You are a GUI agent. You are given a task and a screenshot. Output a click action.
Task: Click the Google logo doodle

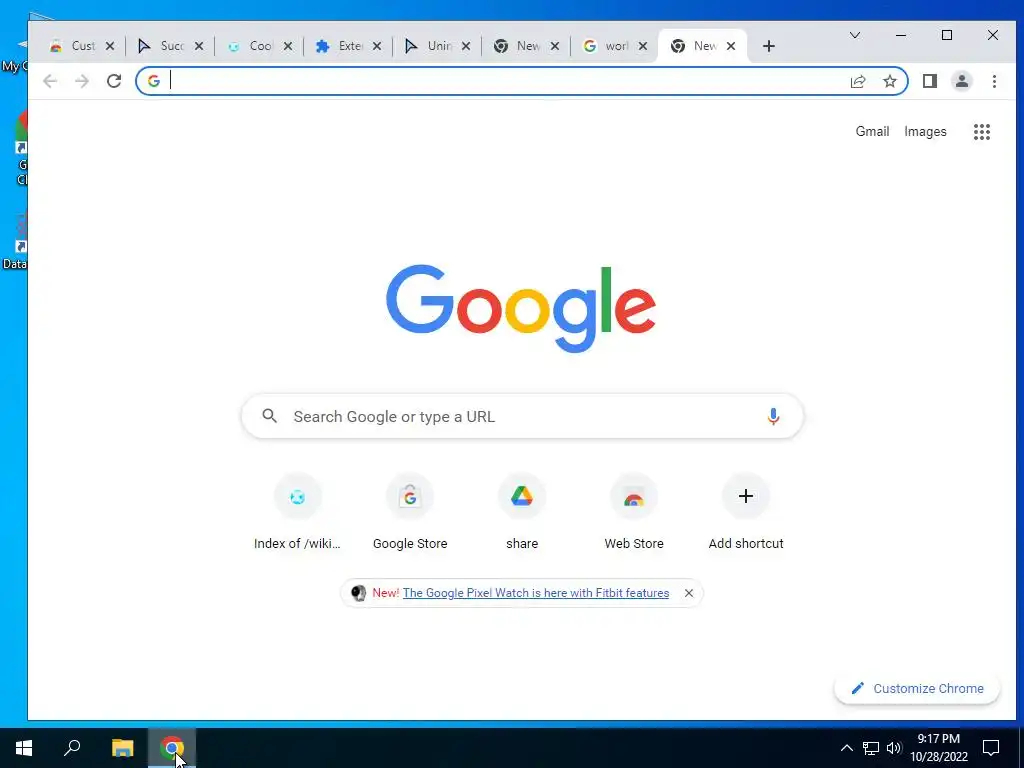520,308
